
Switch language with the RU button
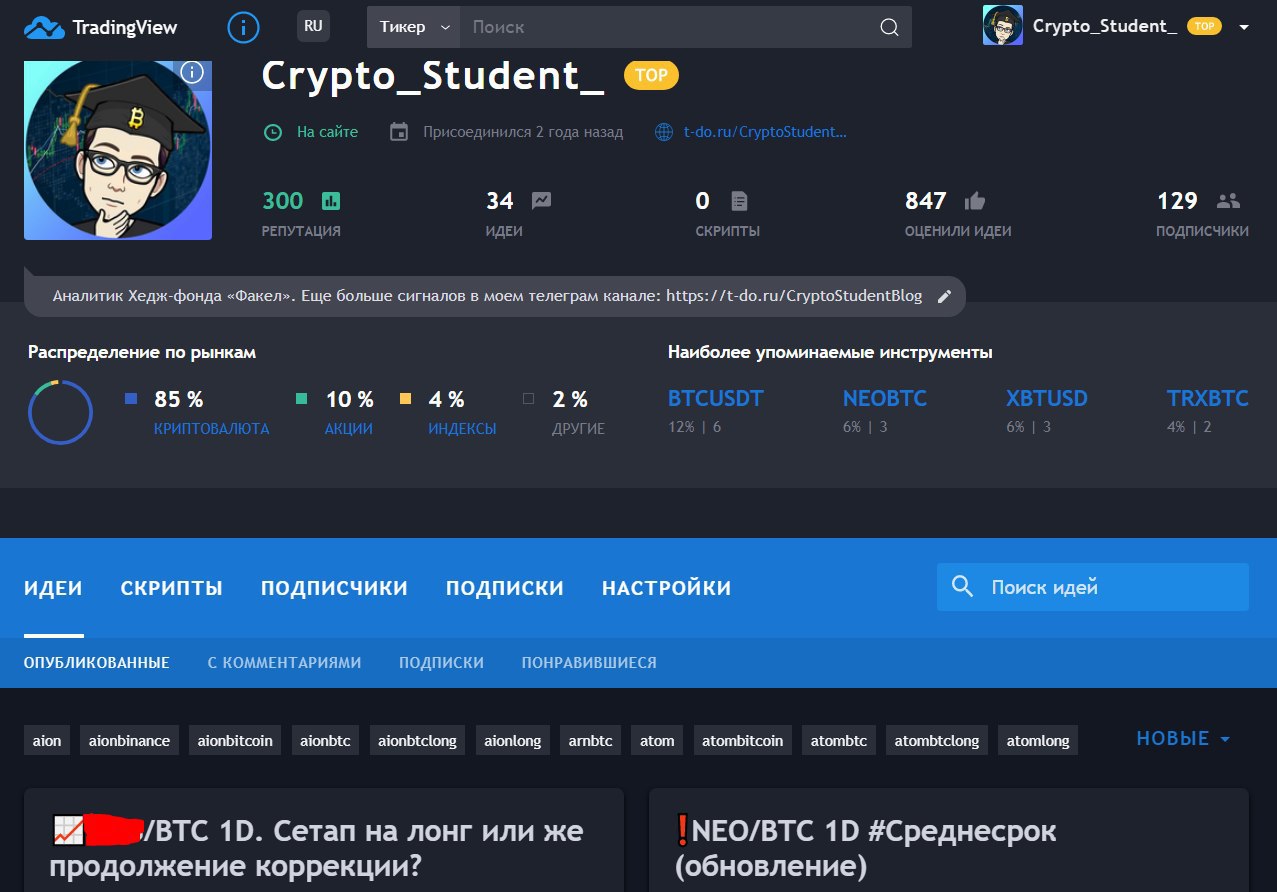(313, 26)
